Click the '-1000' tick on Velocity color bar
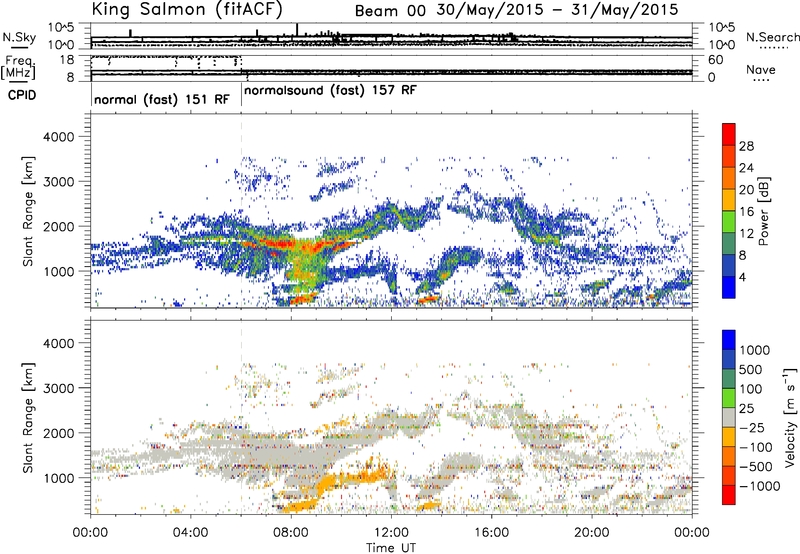Viewport: 800px width, 554px height. 759,486
